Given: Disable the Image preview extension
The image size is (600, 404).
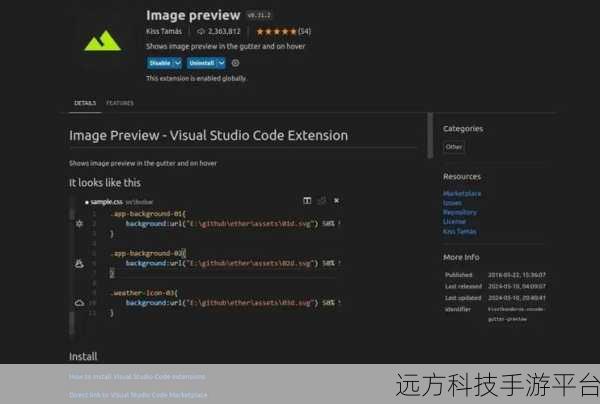Looking at the screenshot, I should pos(160,63).
